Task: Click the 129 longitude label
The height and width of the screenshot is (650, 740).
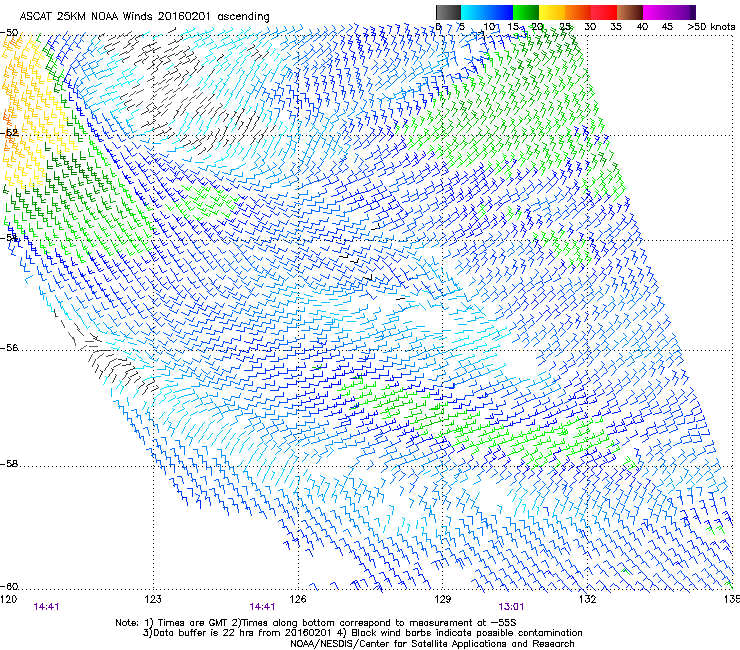Action: (x=442, y=599)
